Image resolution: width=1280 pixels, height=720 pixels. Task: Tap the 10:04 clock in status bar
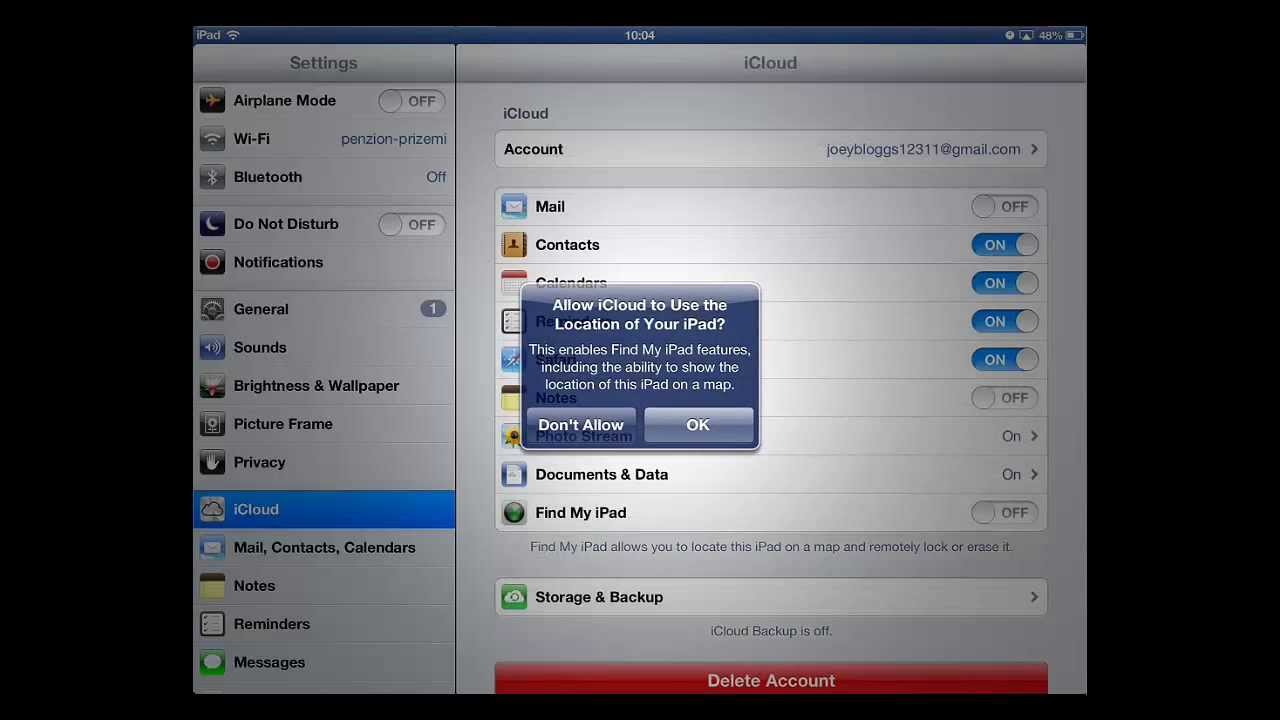640,35
